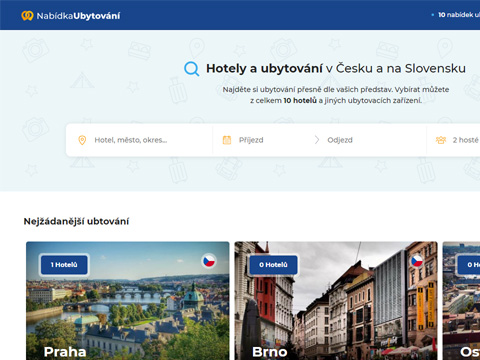This screenshot has height=360, width=480.
Task: Select the Brno city title
Action: click(x=270, y=352)
